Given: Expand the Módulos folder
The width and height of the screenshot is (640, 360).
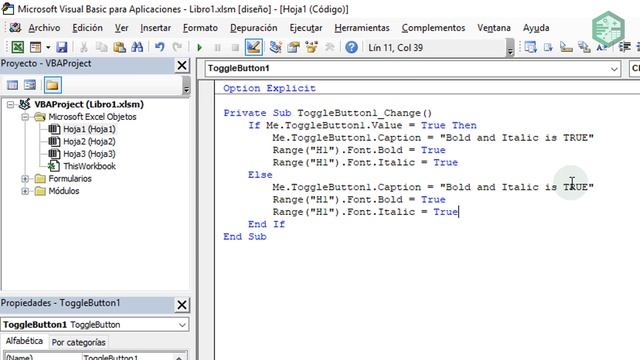Looking at the screenshot, I should coord(25,191).
